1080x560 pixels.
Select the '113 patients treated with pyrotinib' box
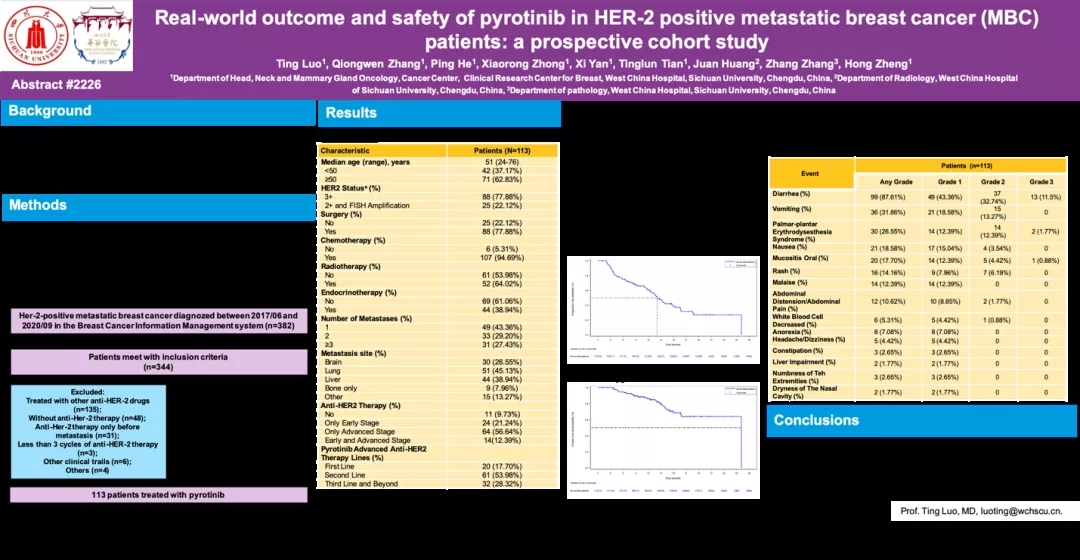[158, 495]
